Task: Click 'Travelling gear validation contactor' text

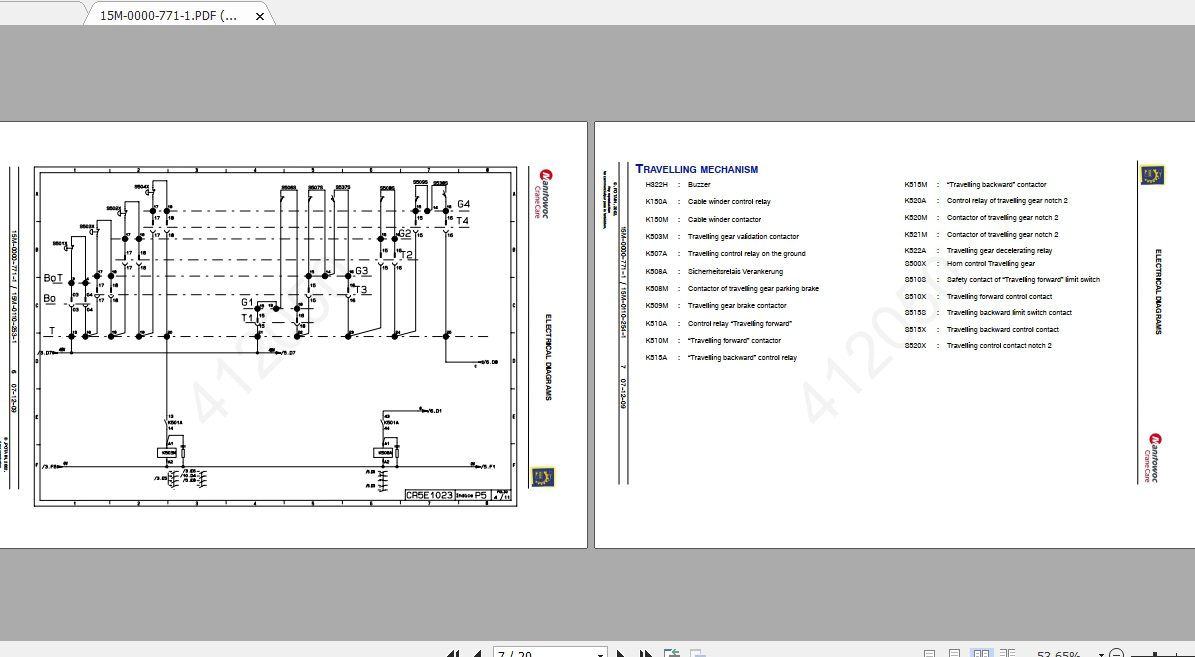Action: pyautogui.click(x=743, y=237)
